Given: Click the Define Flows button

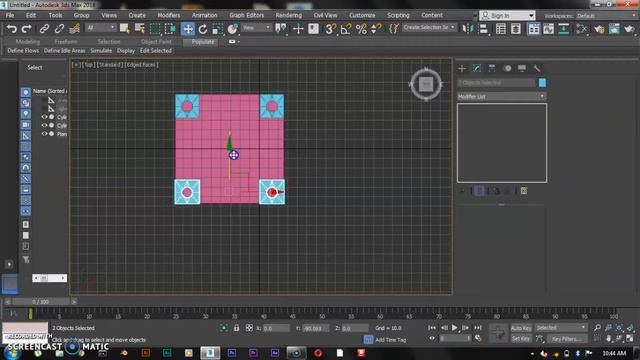Looking at the screenshot, I should [x=23, y=51].
